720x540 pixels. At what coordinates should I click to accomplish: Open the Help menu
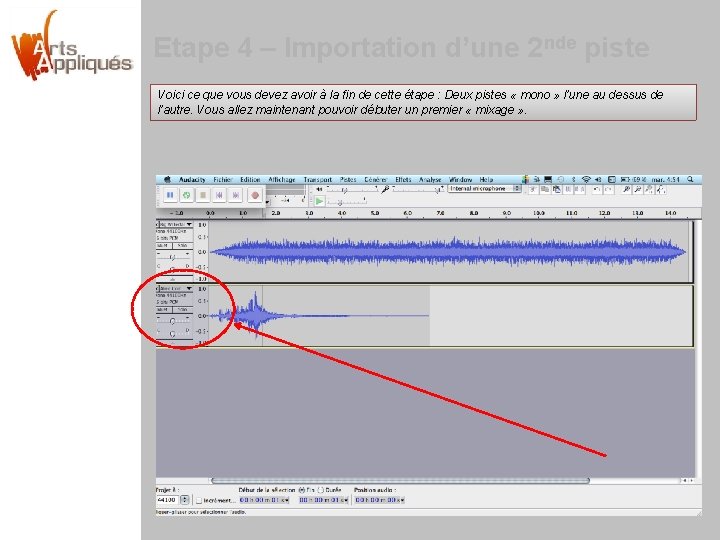[x=486, y=180]
